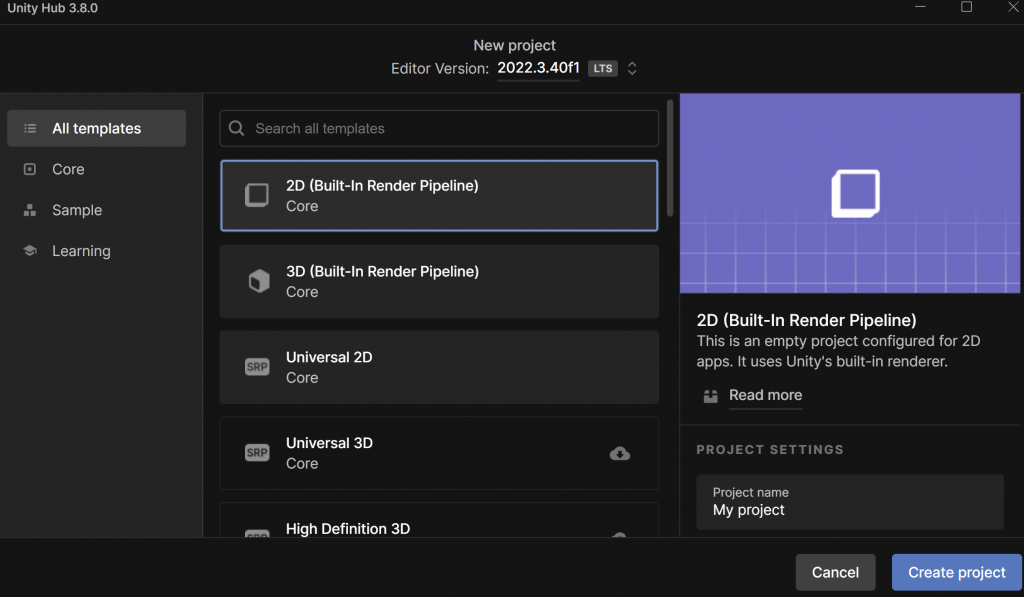The width and height of the screenshot is (1024, 597).
Task: Click the Universal 3D SRP icon
Action: coord(257,452)
